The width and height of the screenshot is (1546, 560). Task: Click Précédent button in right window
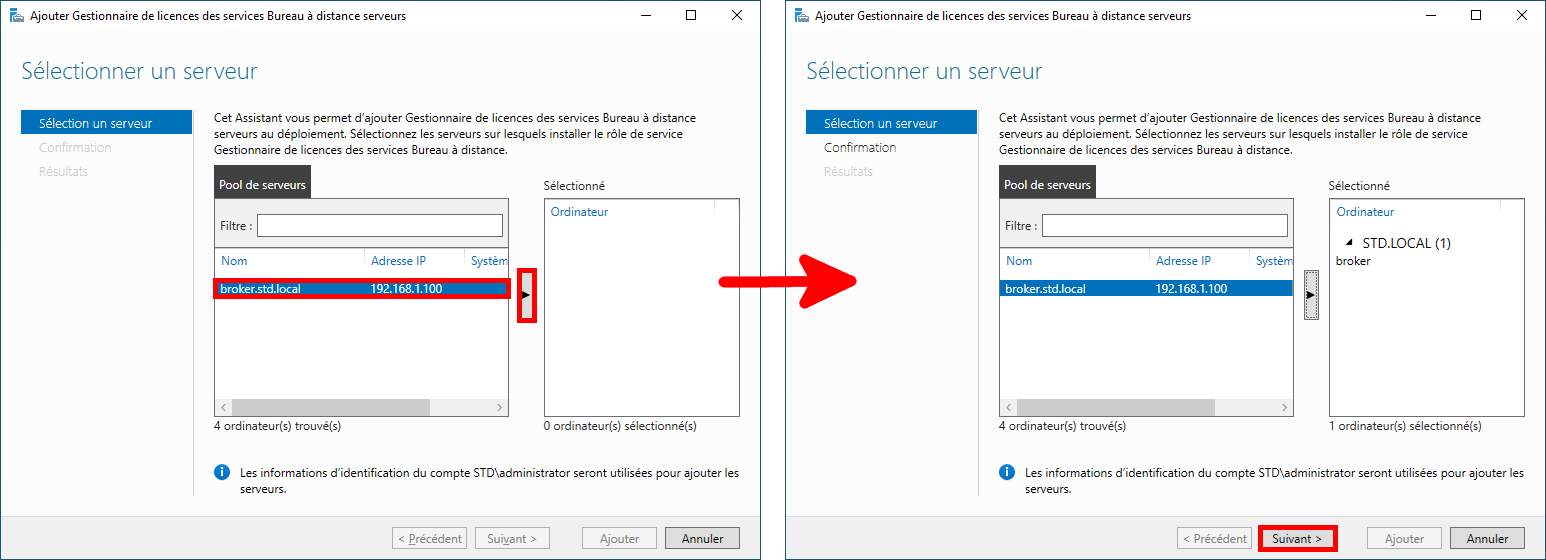tap(1214, 538)
